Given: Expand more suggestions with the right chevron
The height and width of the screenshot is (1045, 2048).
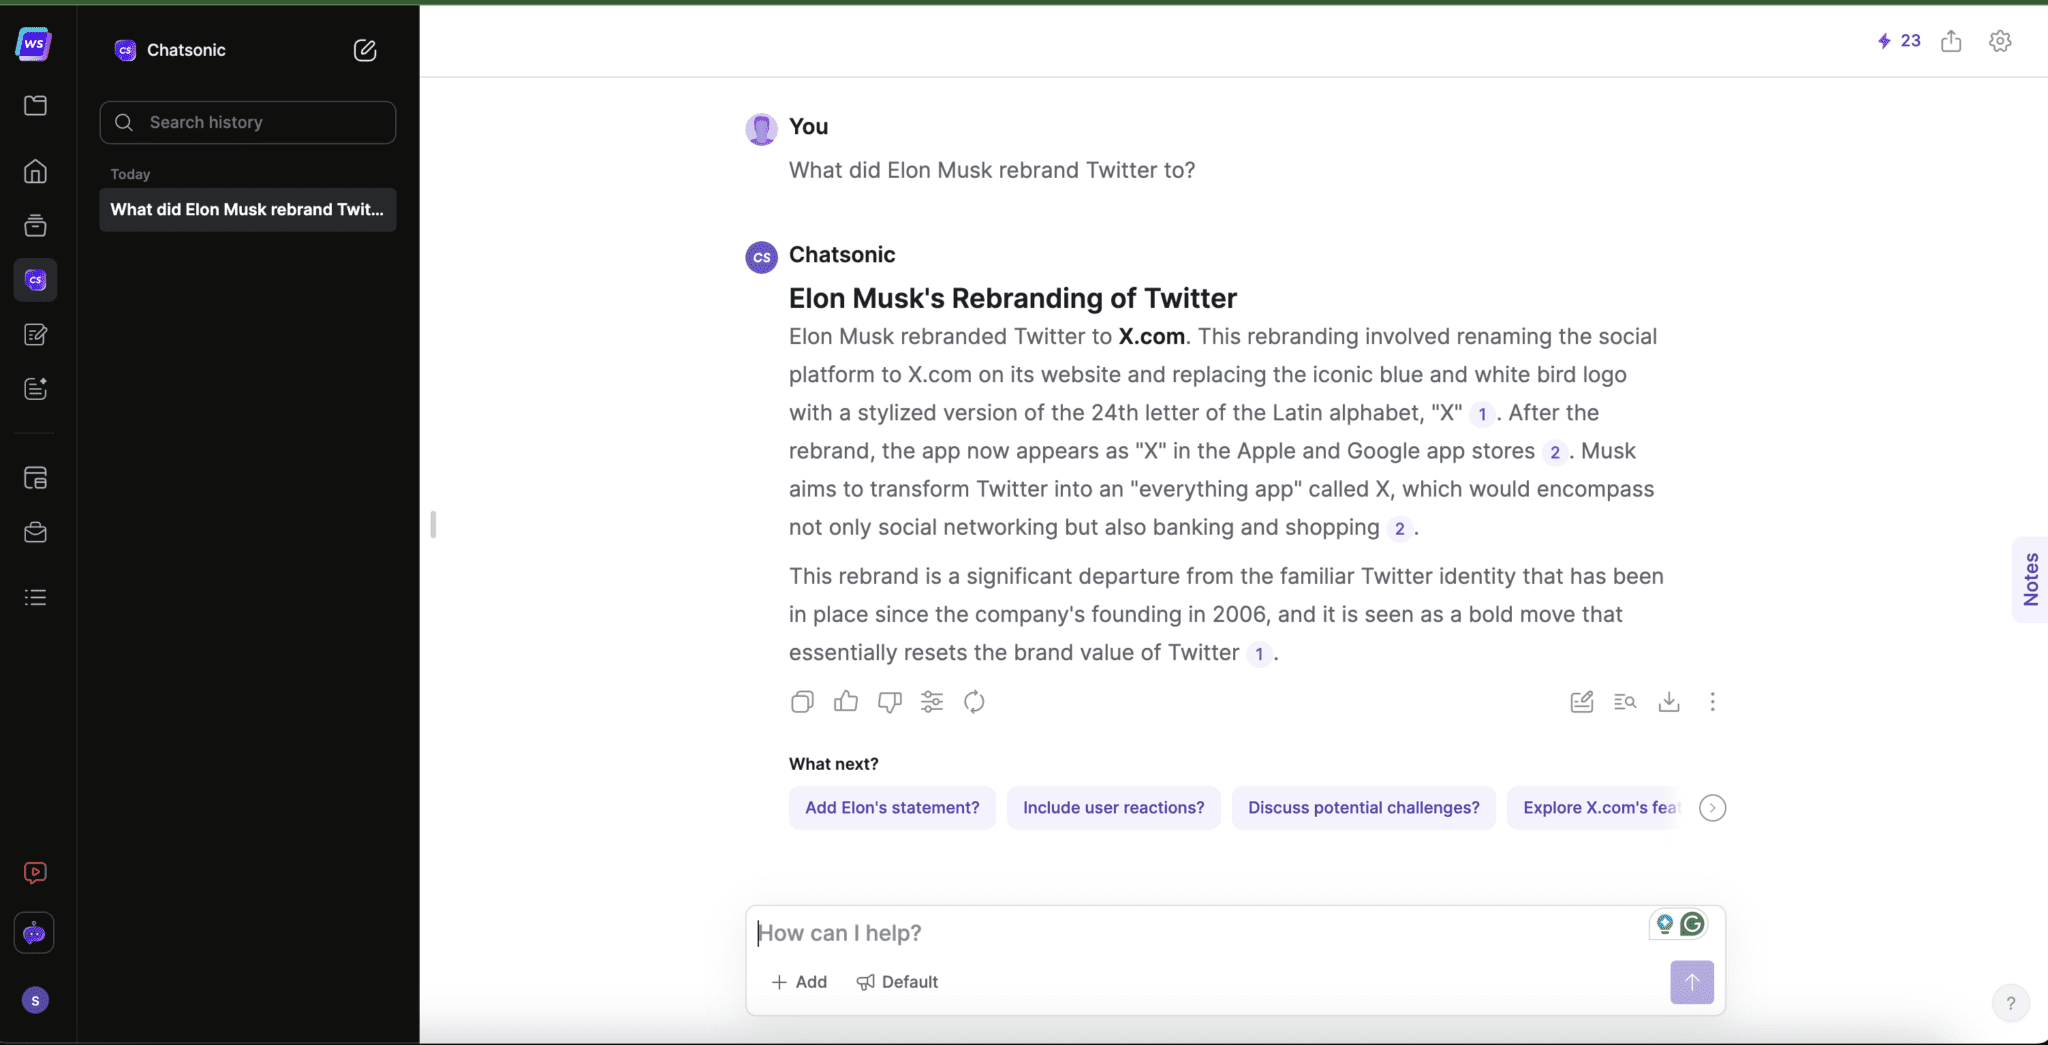Looking at the screenshot, I should [1711, 807].
